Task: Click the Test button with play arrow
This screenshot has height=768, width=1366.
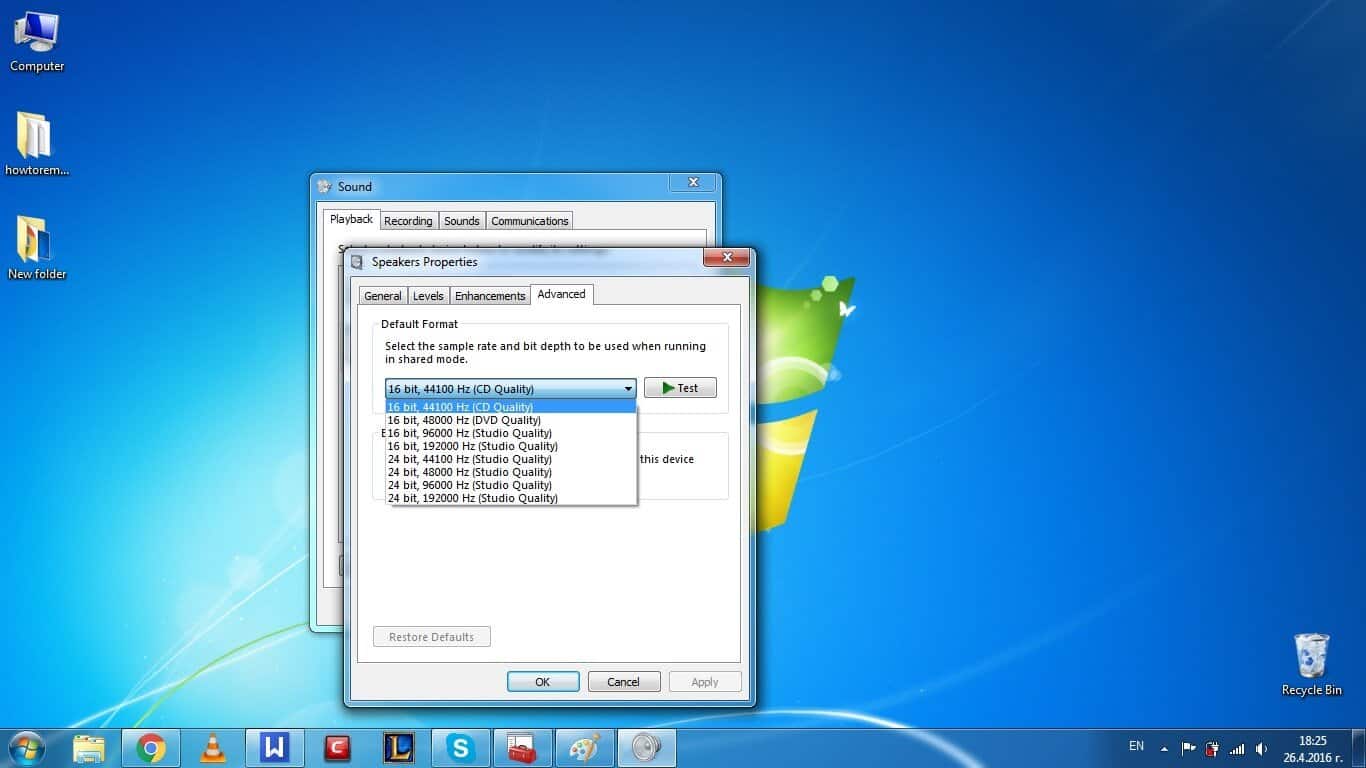Action: click(x=680, y=388)
